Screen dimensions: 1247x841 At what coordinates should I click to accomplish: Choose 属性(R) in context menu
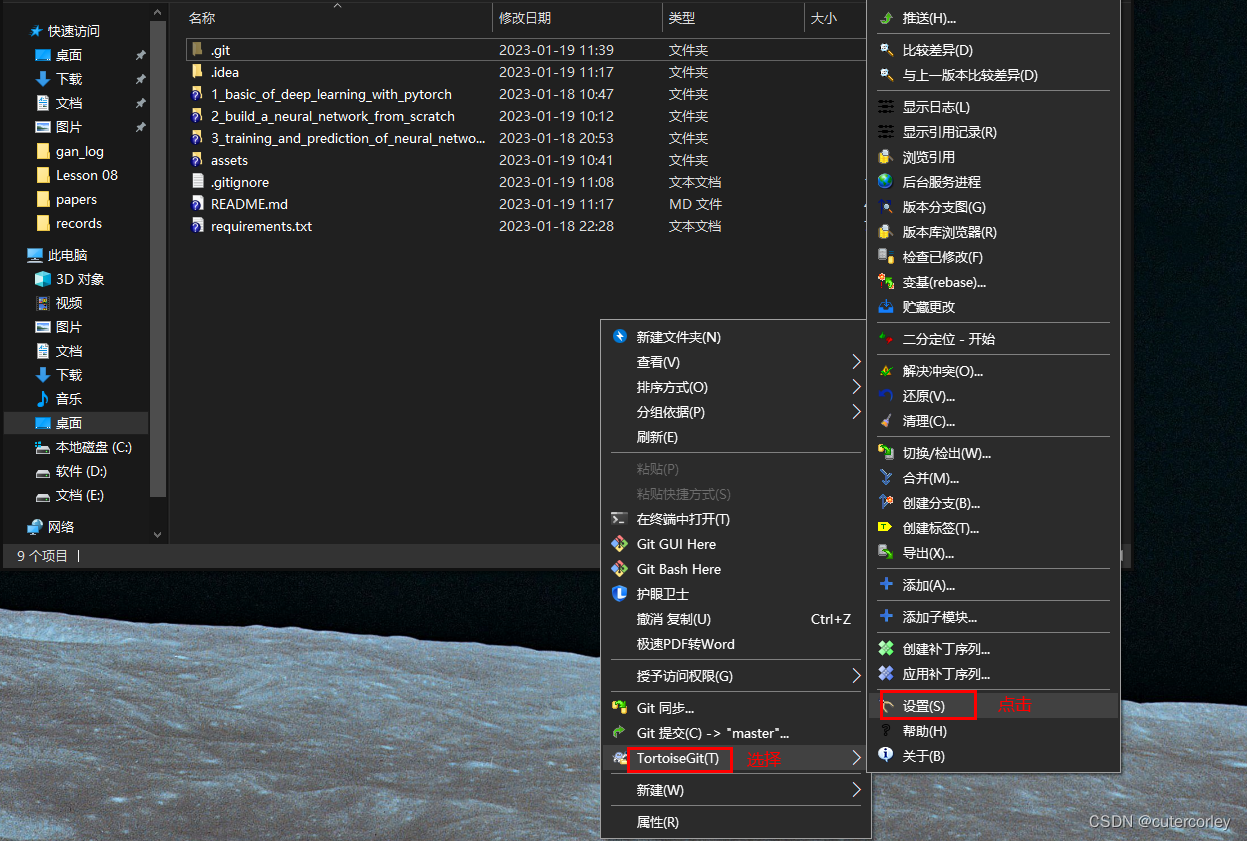click(x=736, y=822)
